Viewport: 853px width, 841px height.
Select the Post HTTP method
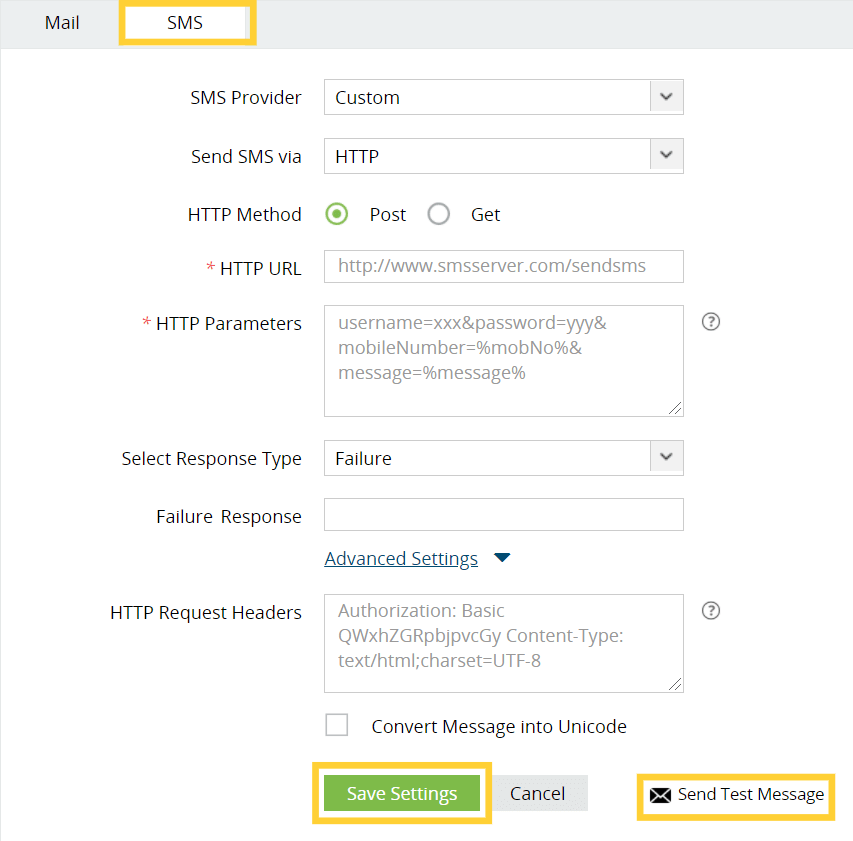tap(338, 214)
